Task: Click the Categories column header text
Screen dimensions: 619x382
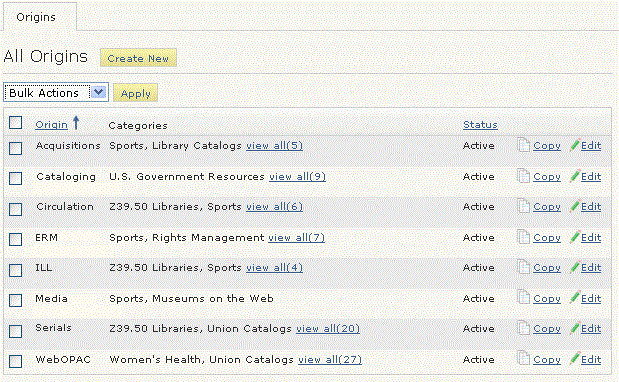Action: 138,125
